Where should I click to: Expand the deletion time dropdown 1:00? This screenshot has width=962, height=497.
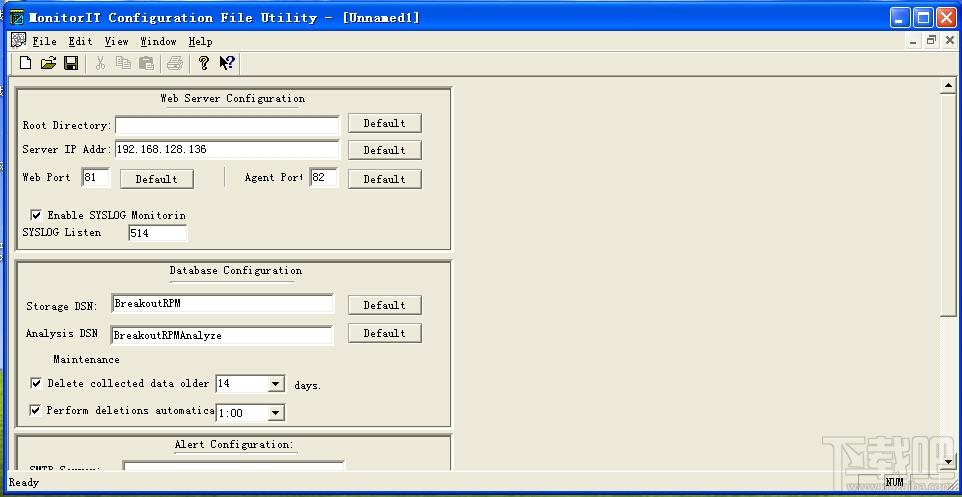(276, 413)
